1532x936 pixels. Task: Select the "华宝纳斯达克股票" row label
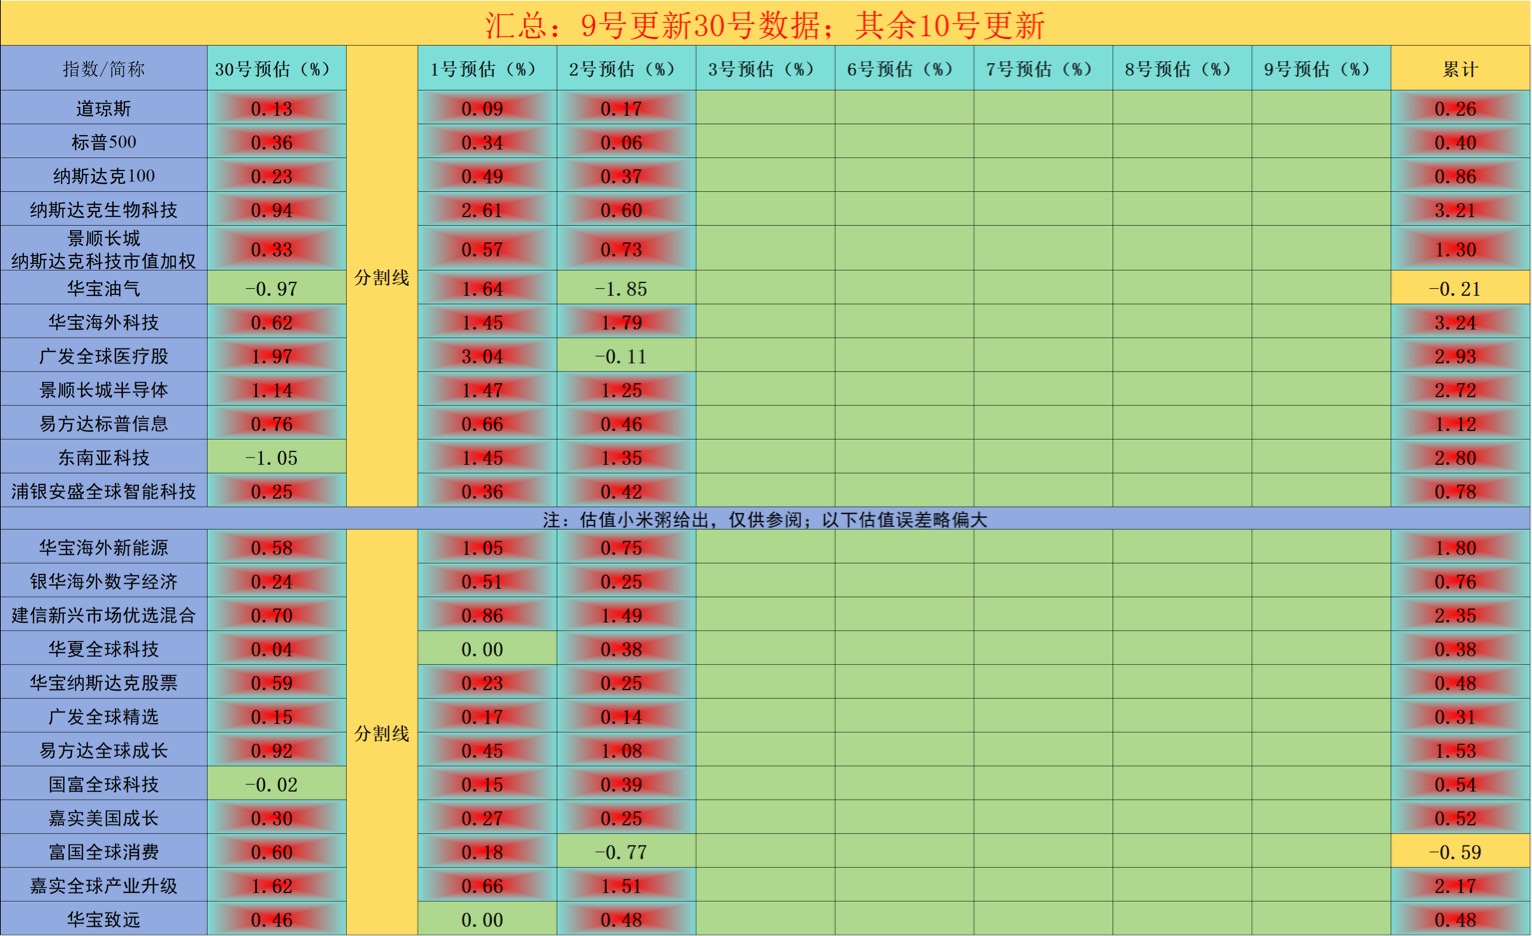(x=104, y=683)
